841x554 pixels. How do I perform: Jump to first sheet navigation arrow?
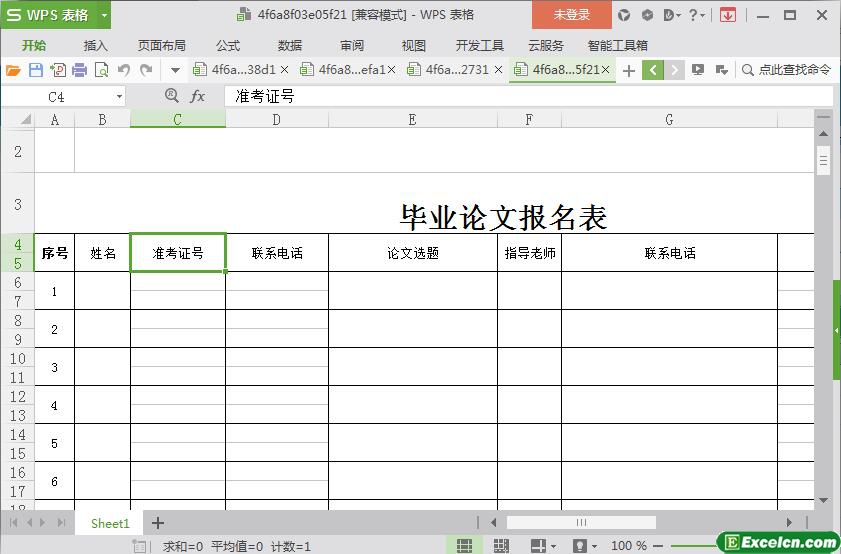(x=13, y=522)
